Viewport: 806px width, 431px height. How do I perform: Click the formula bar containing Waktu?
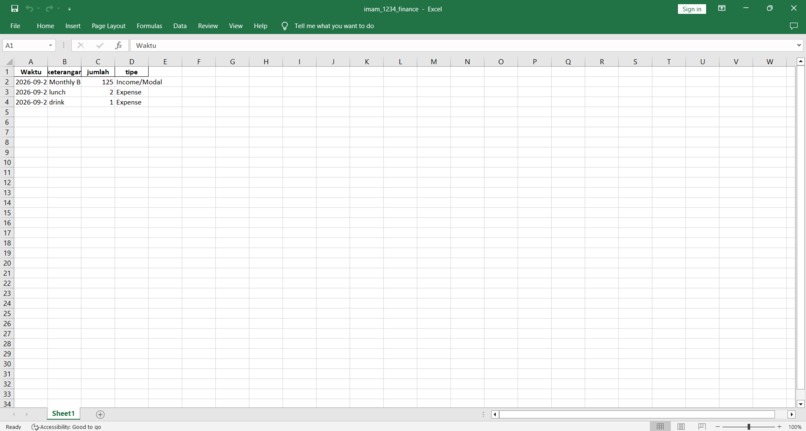463,45
